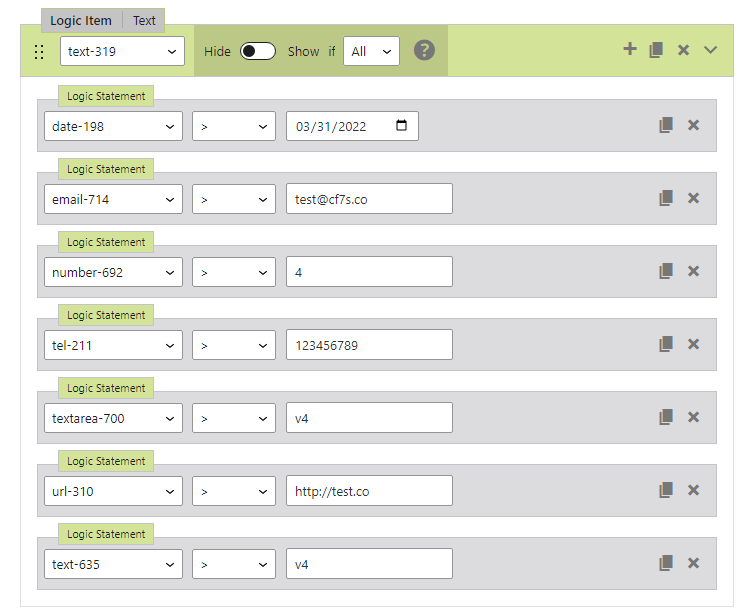Screen dimensions: 751x615
Task: Select the Logic Item tab
Action: pos(81,21)
